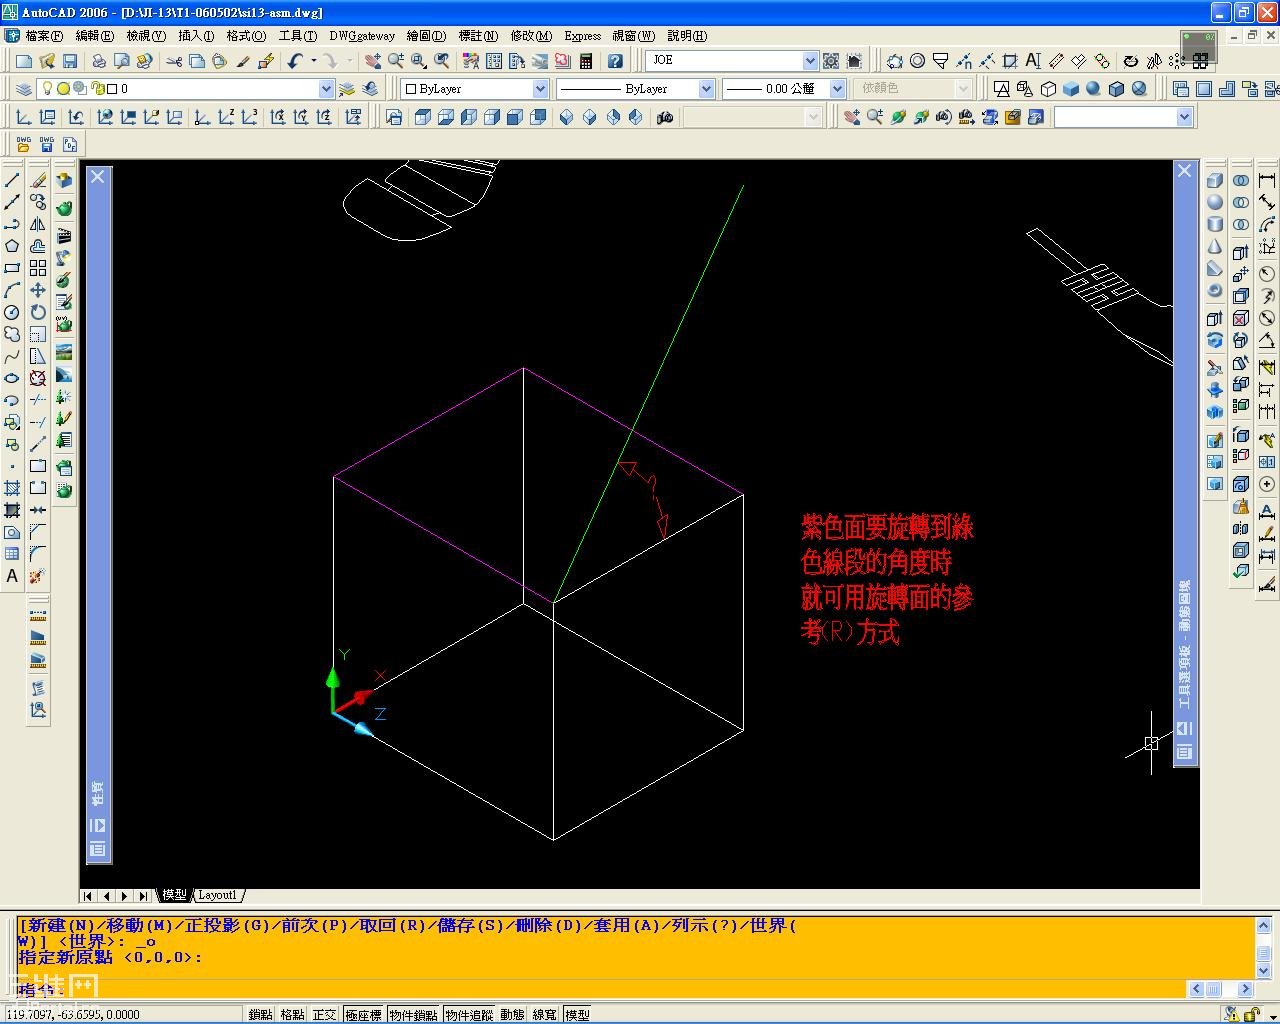Screen dimensions: 1280x1024
Task: Switch to the 模型 Model tab
Action: [x=174, y=895]
